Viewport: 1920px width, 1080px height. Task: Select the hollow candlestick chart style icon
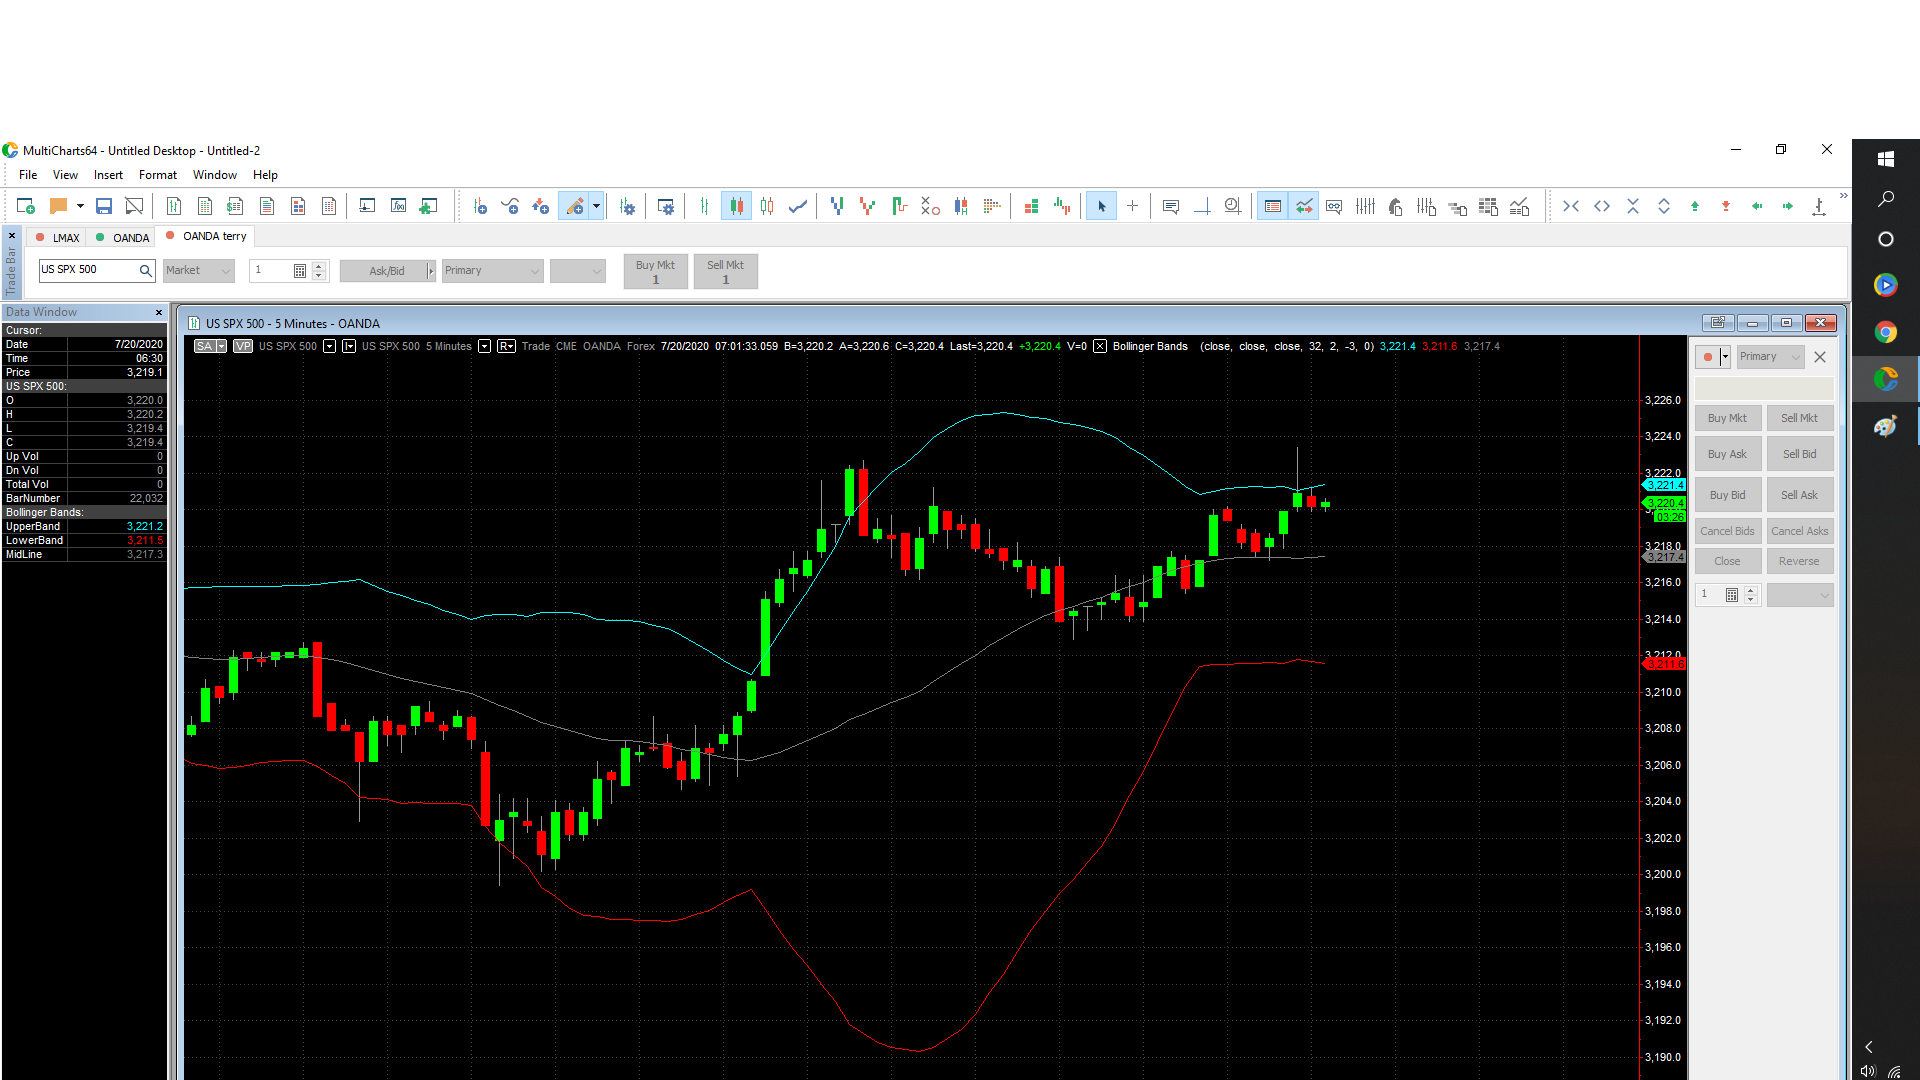coord(767,206)
